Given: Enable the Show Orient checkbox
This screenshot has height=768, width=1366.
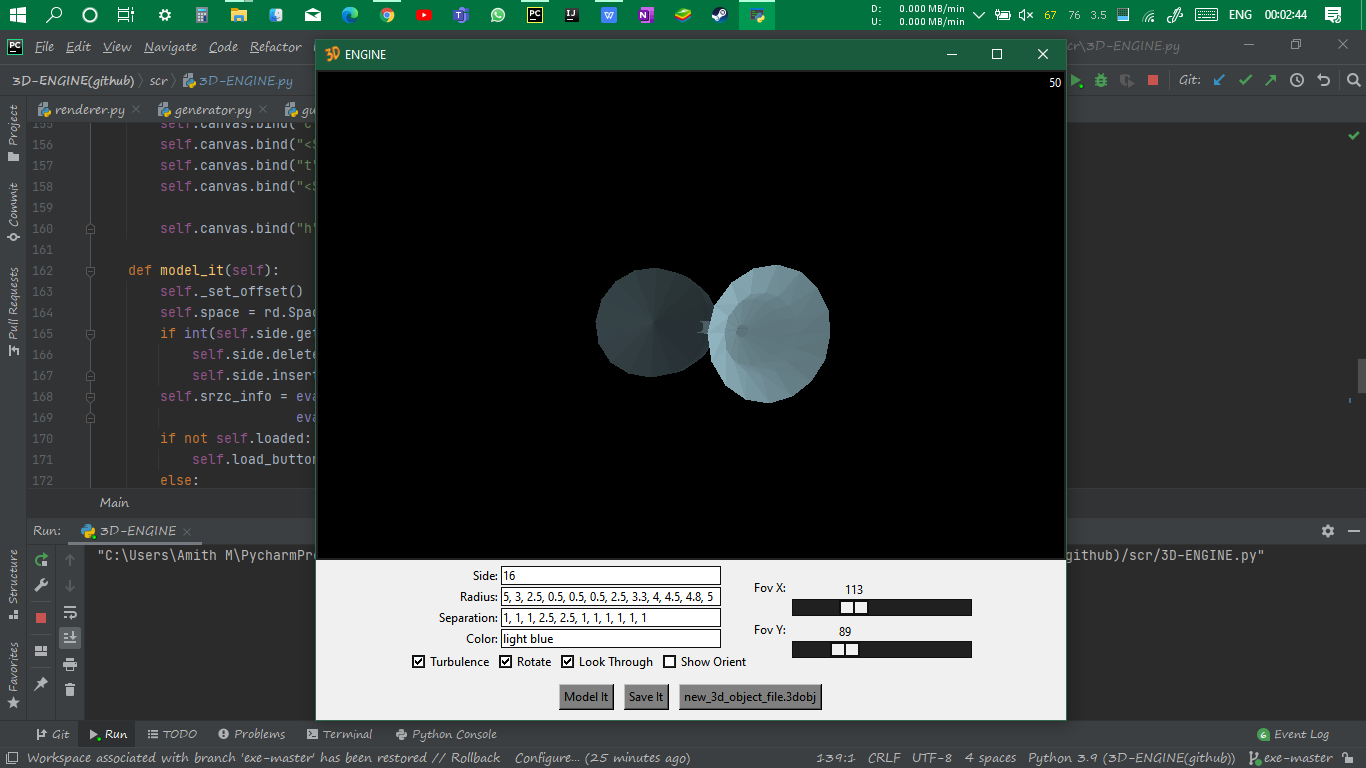Looking at the screenshot, I should [670, 662].
